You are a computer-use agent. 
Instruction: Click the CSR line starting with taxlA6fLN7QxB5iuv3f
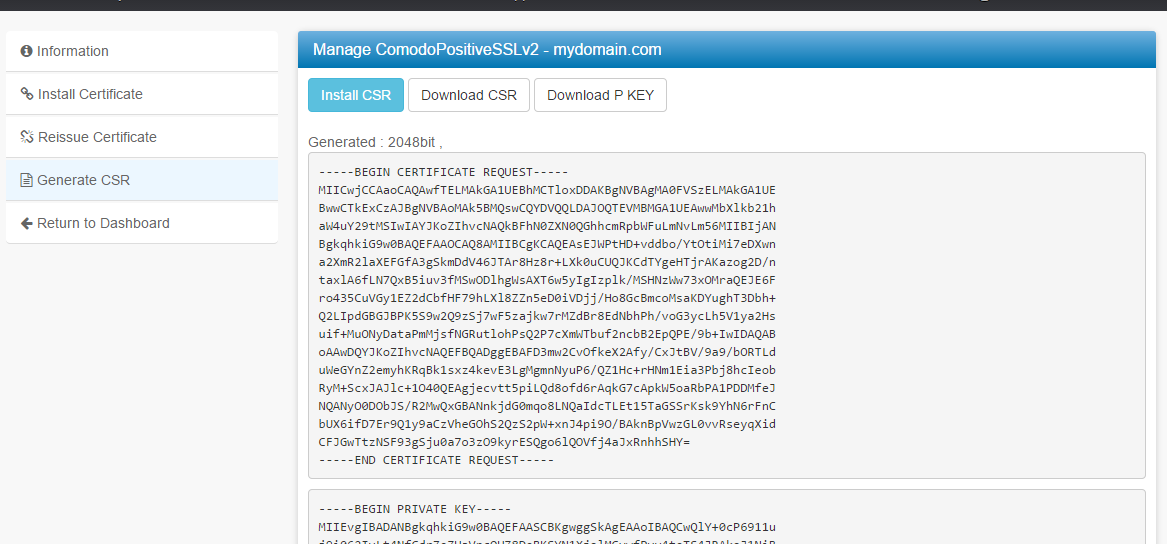click(547, 280)
